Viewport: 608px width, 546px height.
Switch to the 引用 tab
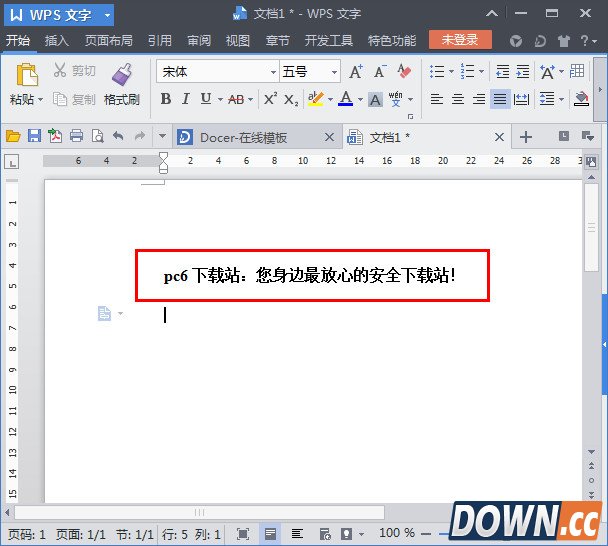click(x=159, y=41)
